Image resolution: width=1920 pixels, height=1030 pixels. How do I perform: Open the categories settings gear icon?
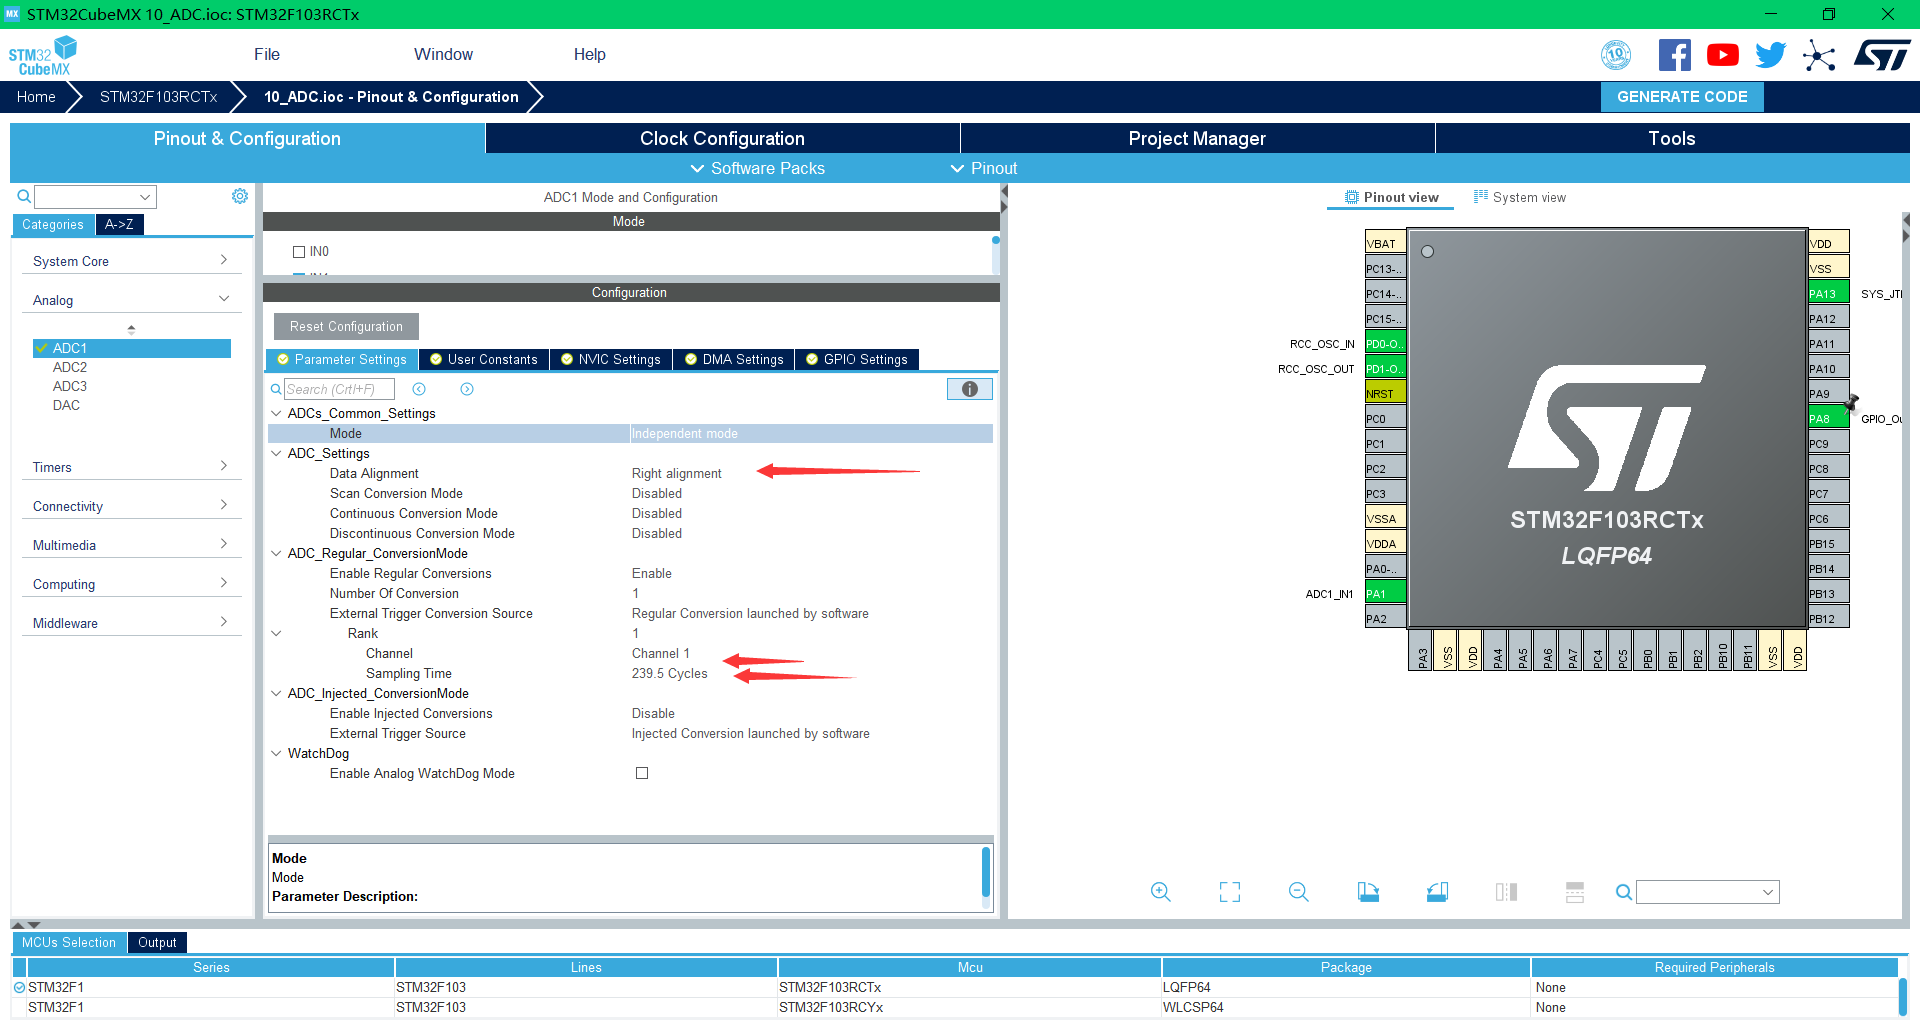click(240, 196)
